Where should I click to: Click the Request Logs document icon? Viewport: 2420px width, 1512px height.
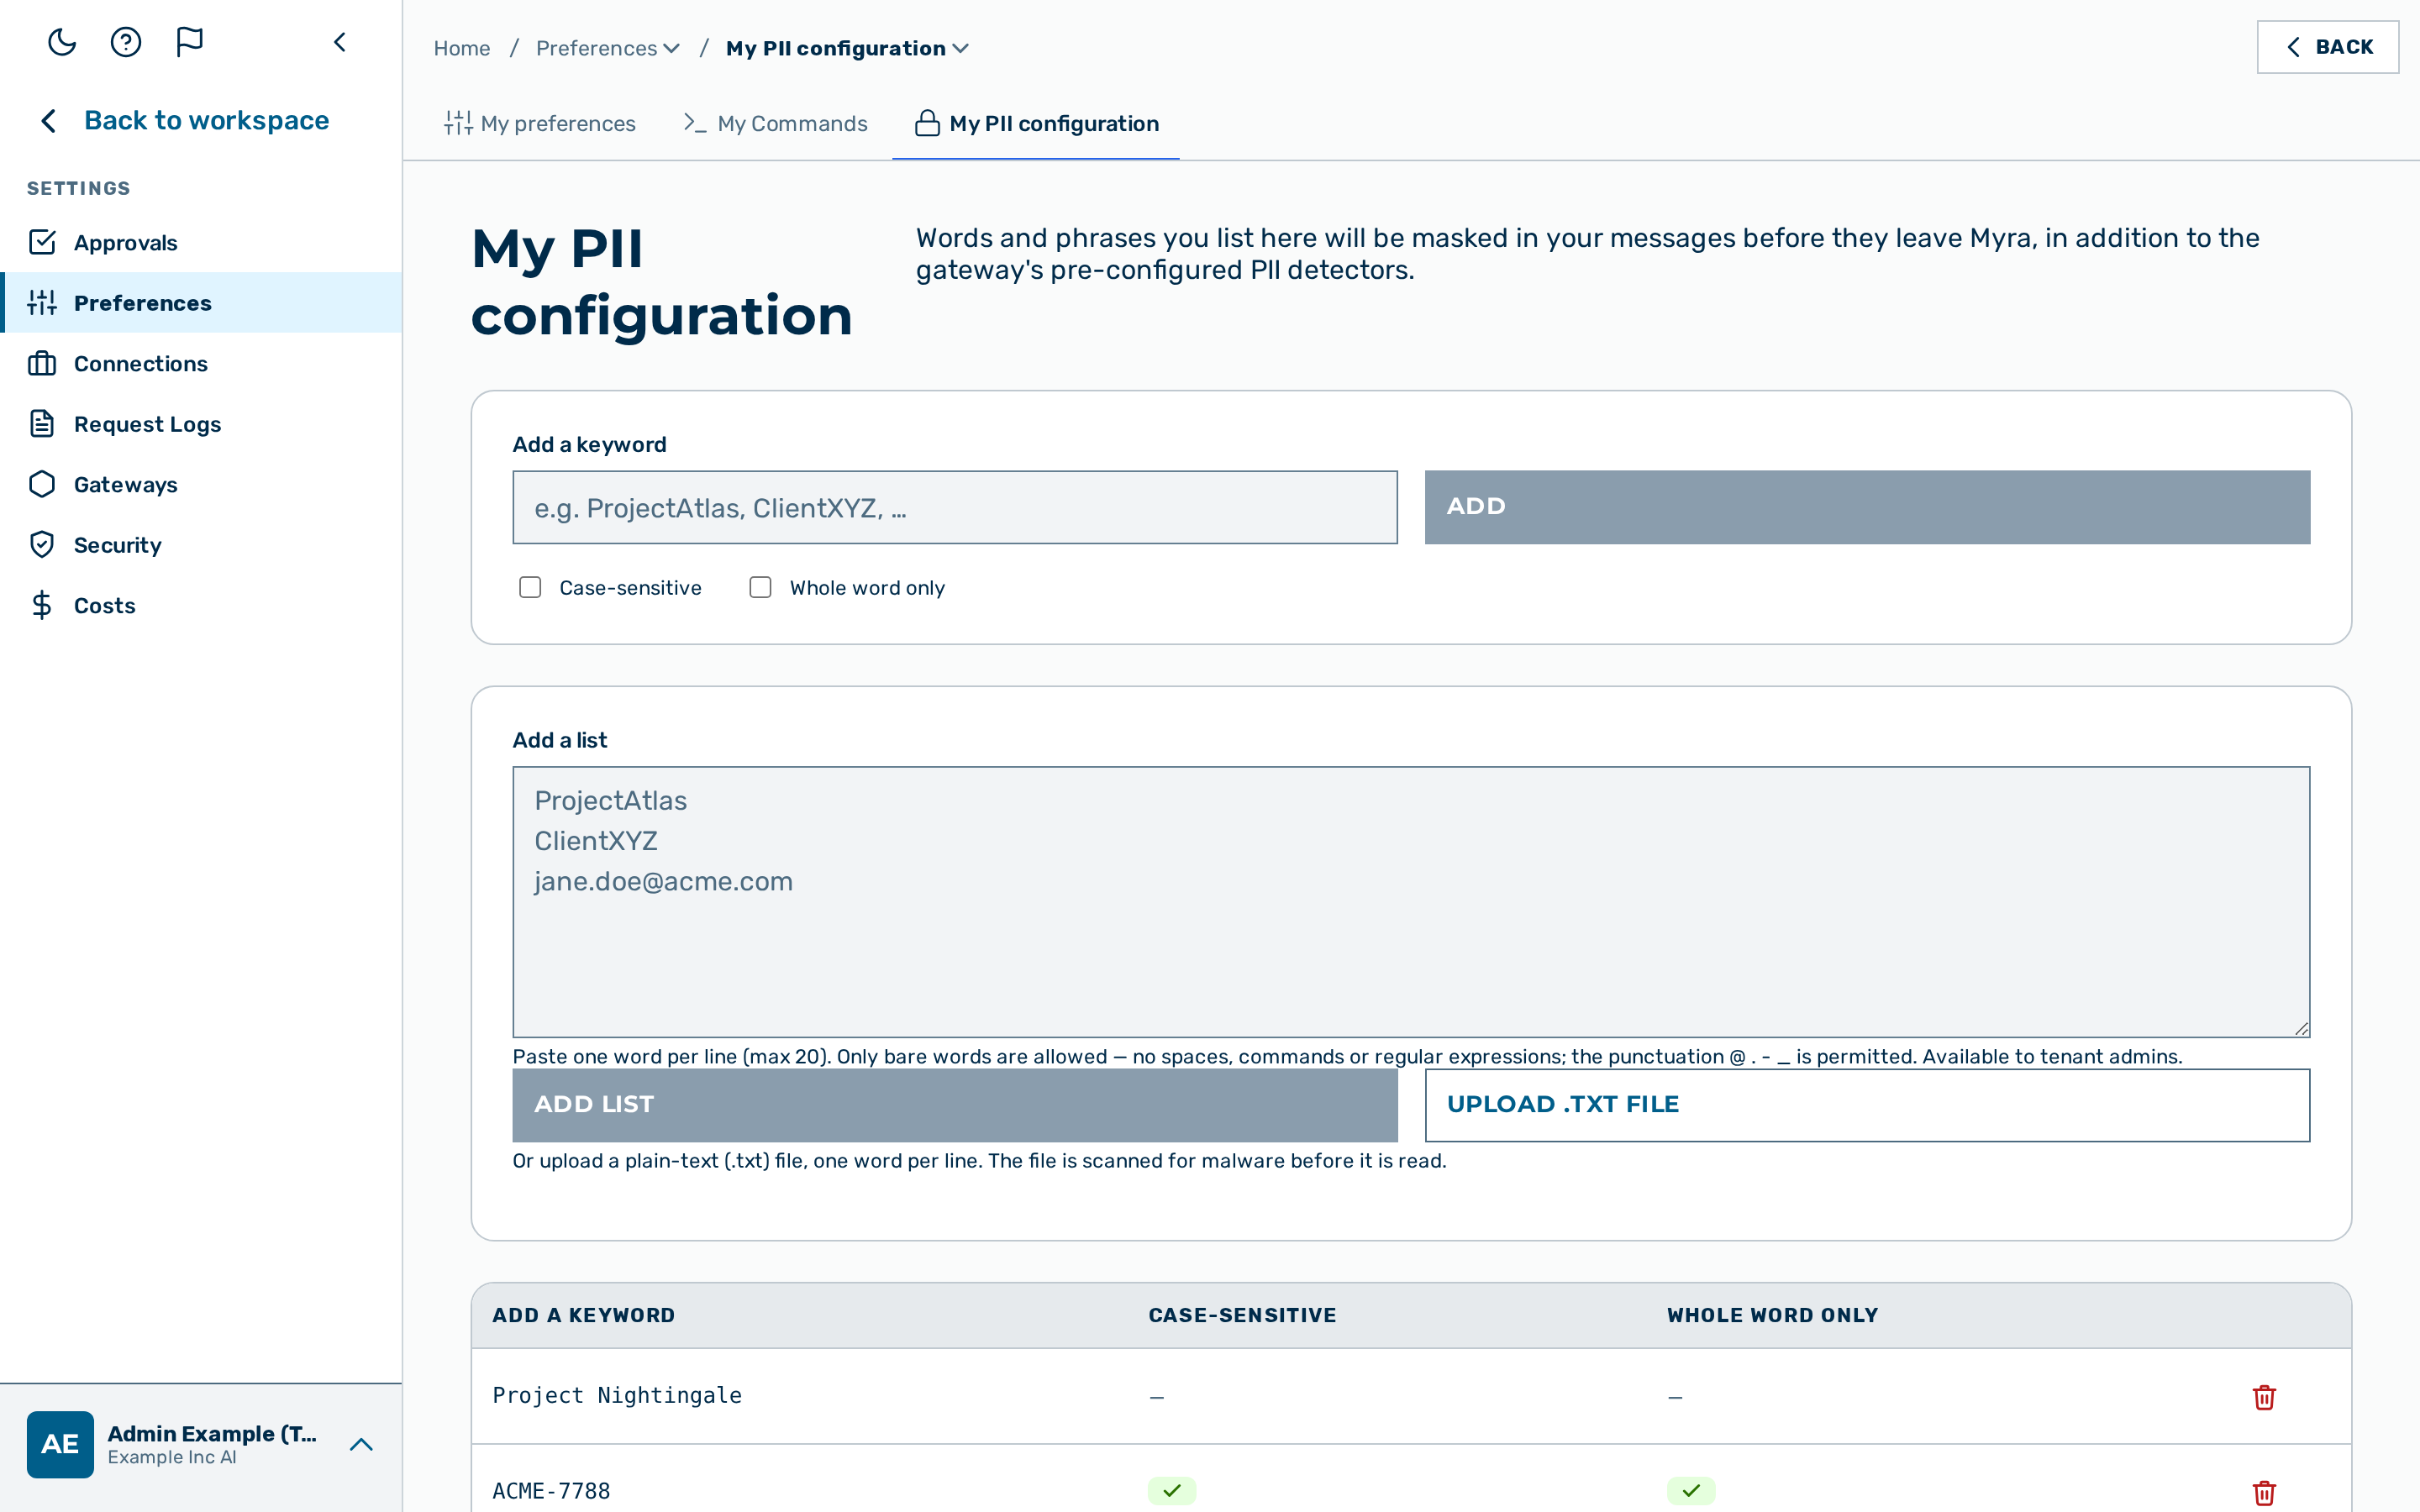click(x=42, y=423)
